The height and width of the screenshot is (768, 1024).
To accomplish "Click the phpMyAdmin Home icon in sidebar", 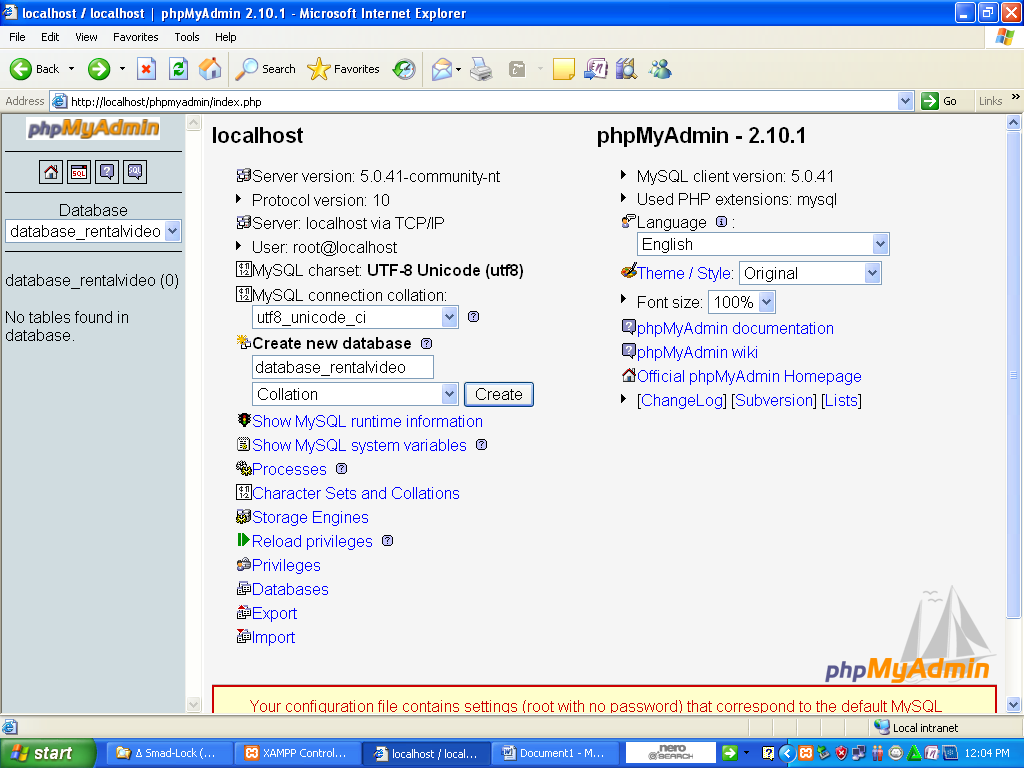I will click(50, 172).
